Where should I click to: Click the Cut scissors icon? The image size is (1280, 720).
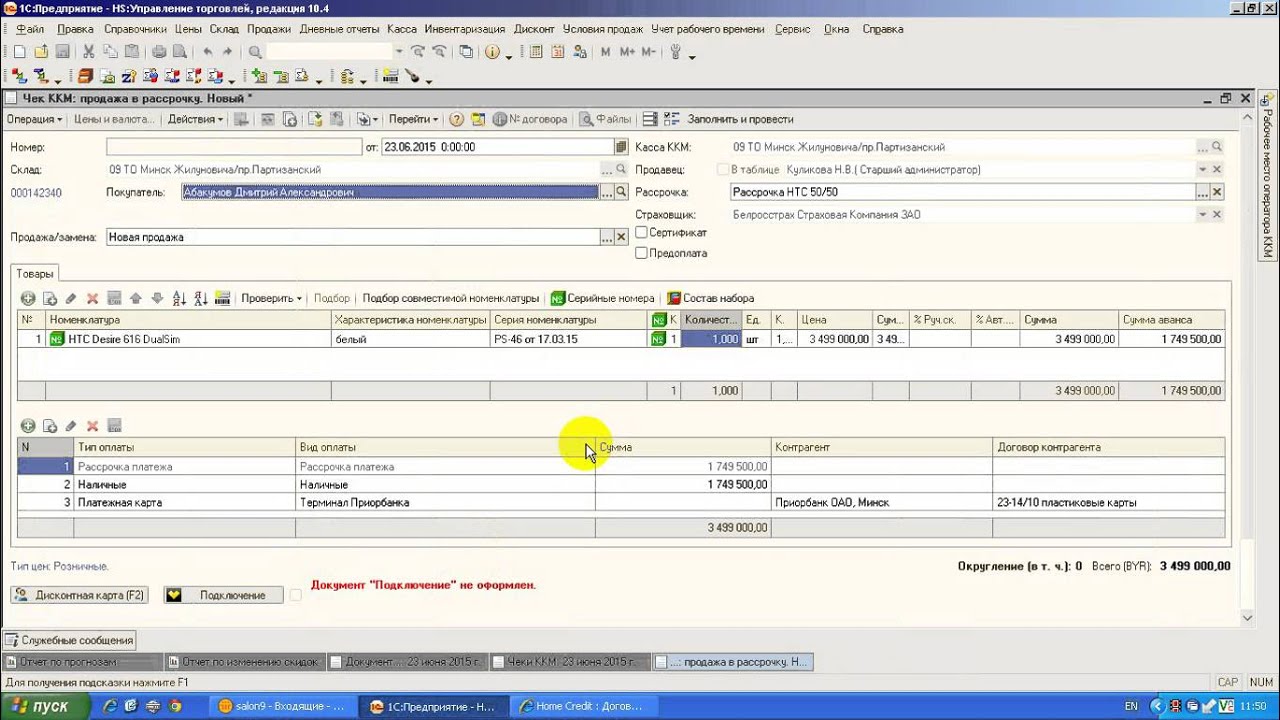click(88, 52)
